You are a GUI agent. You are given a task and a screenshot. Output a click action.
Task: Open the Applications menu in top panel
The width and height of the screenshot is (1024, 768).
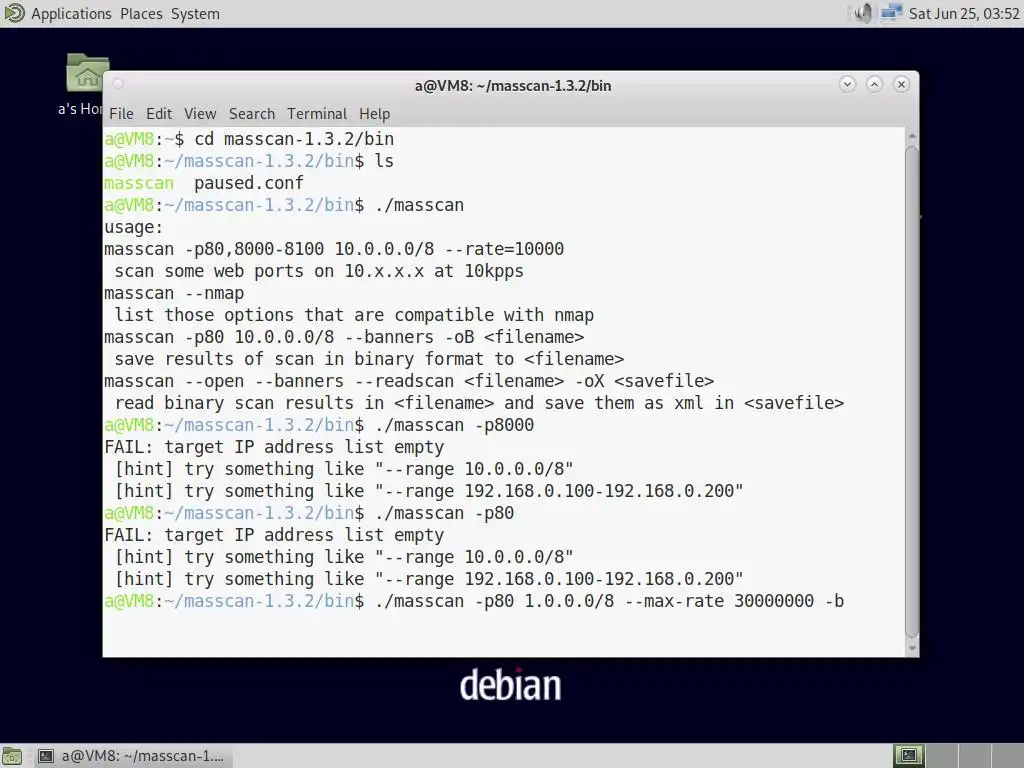tap(71, 14)
